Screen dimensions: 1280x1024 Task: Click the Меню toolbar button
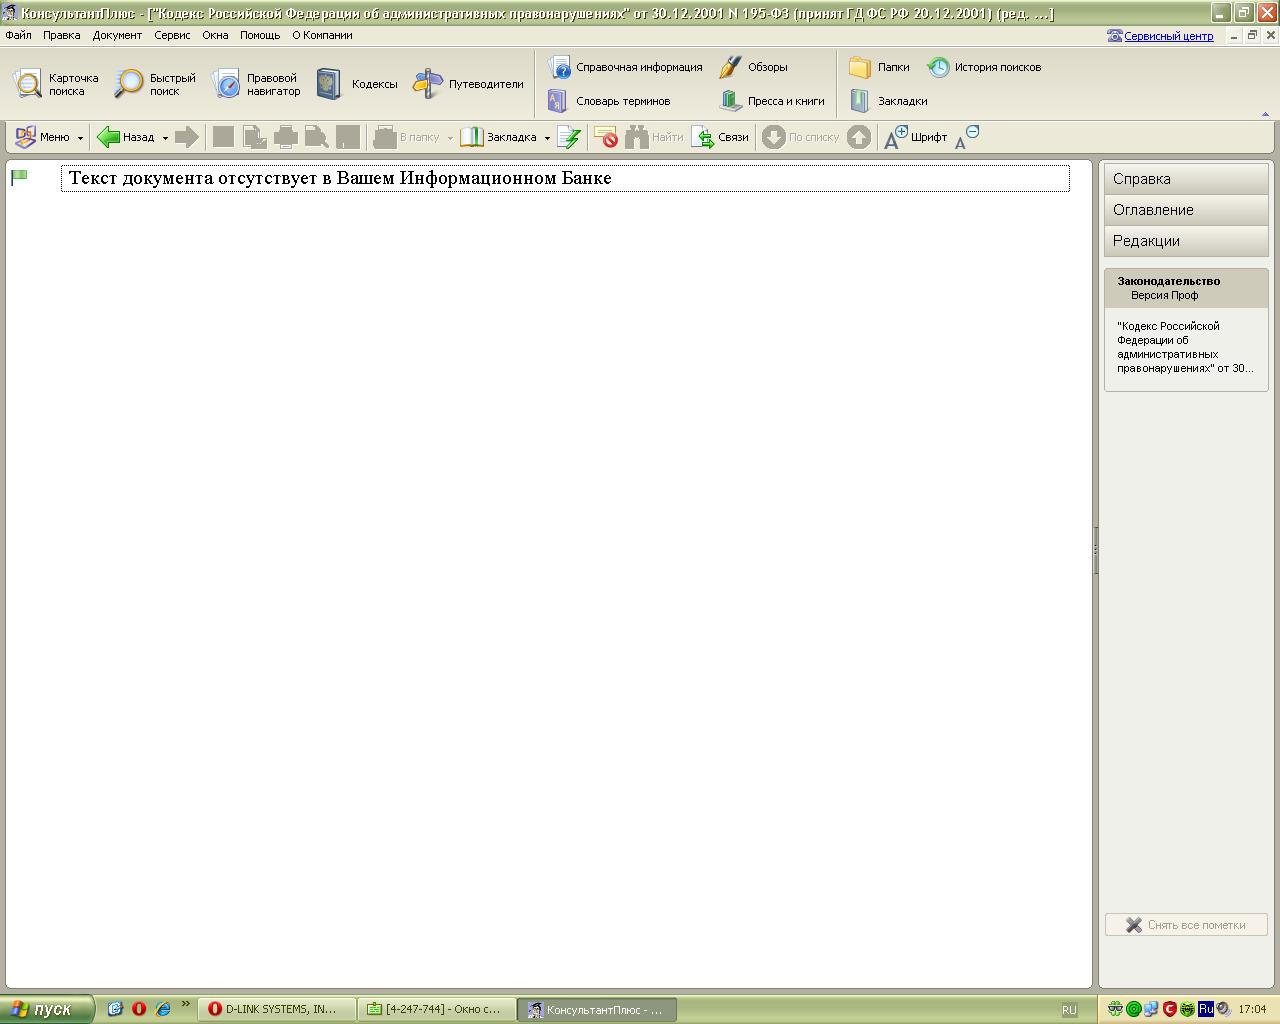click(42, 137)
